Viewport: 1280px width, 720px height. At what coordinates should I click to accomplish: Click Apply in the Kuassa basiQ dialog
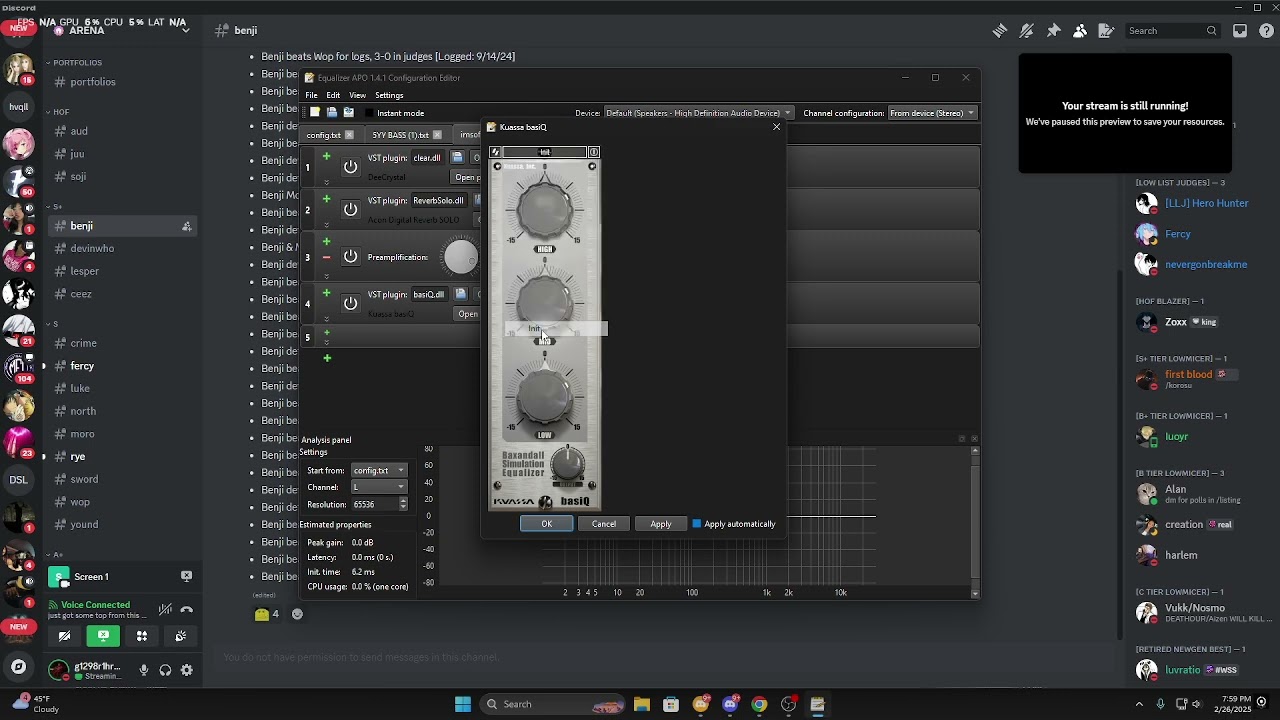click(661, 524)
